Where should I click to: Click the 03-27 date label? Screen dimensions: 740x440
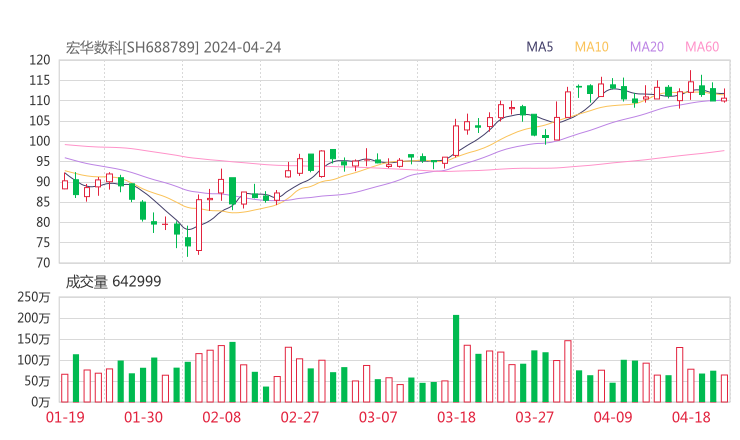[x=534, y=417]
